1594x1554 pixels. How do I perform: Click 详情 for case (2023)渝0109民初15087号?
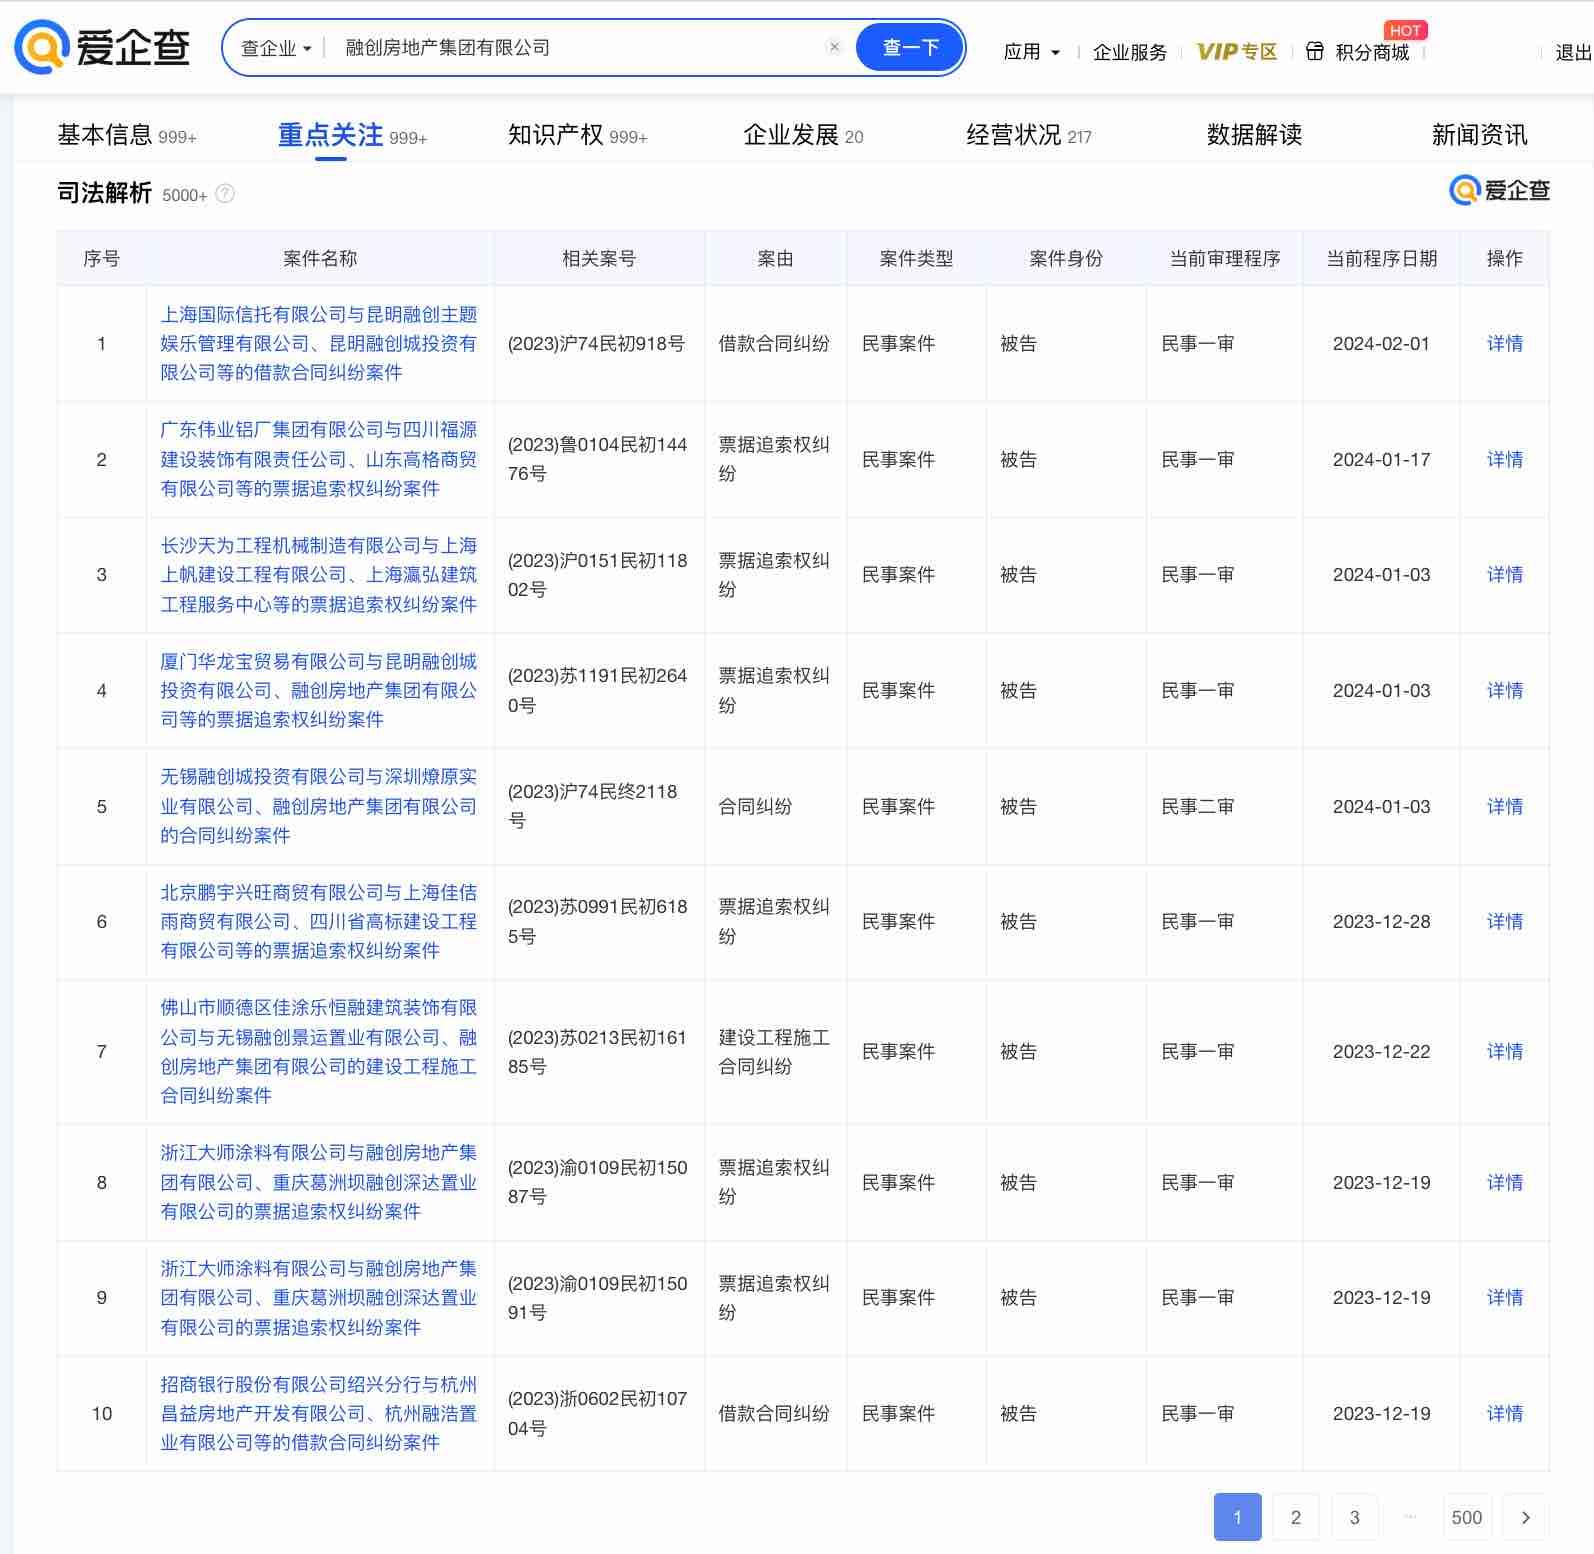pyautogui.click(x=1504, y=1182)
